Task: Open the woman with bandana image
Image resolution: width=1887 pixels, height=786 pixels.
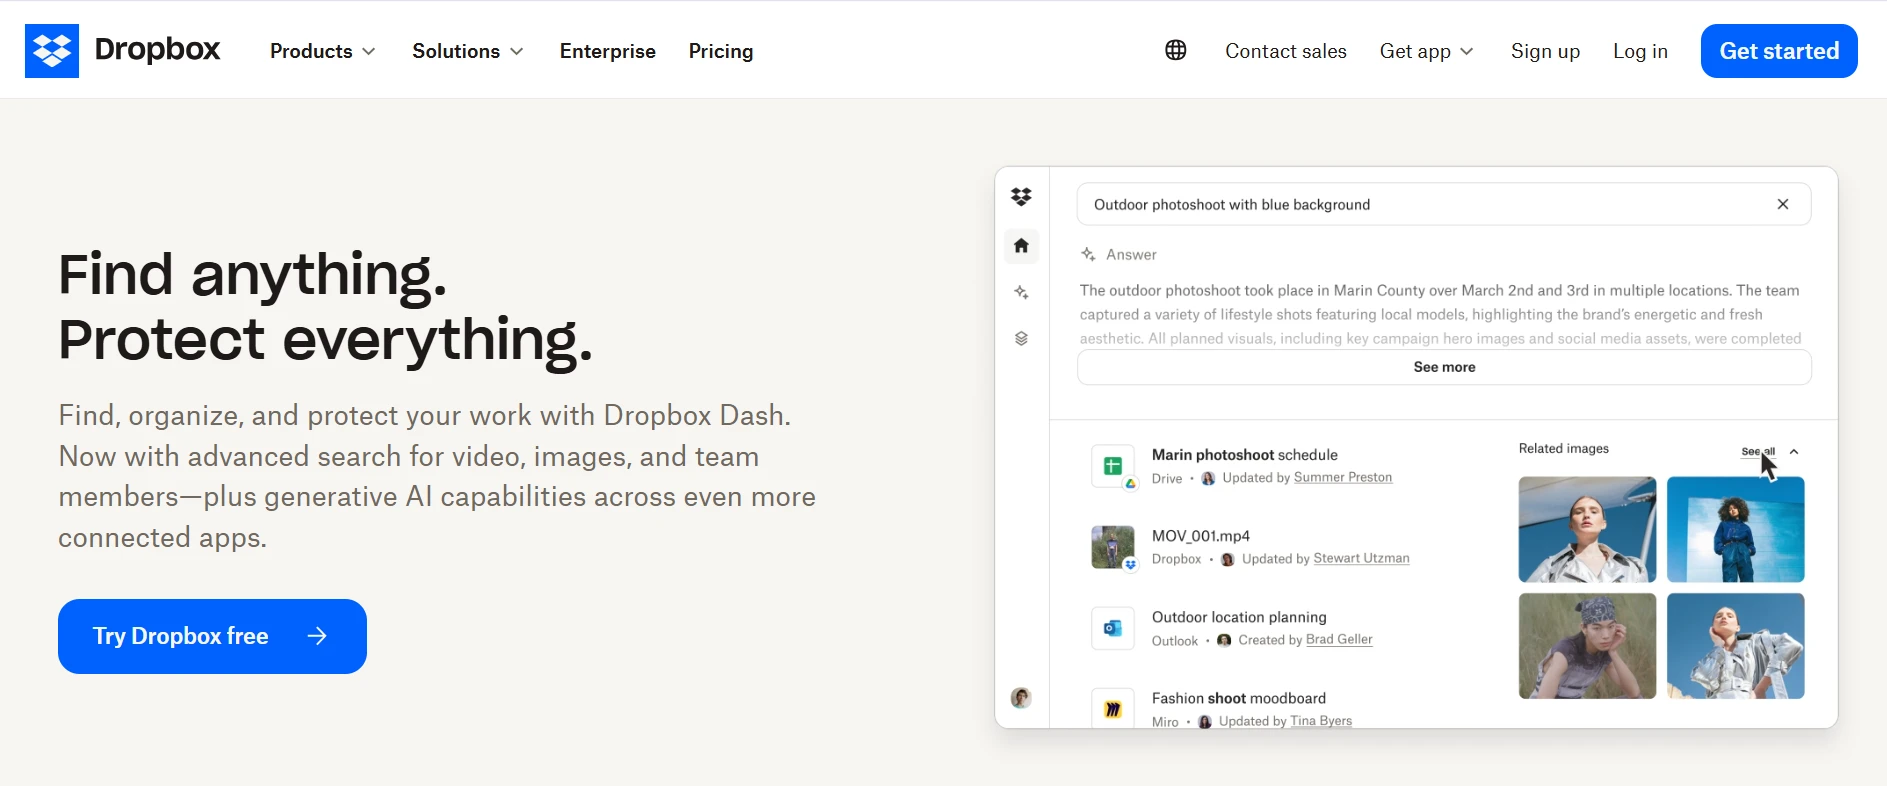Action: click(1587, 646)
